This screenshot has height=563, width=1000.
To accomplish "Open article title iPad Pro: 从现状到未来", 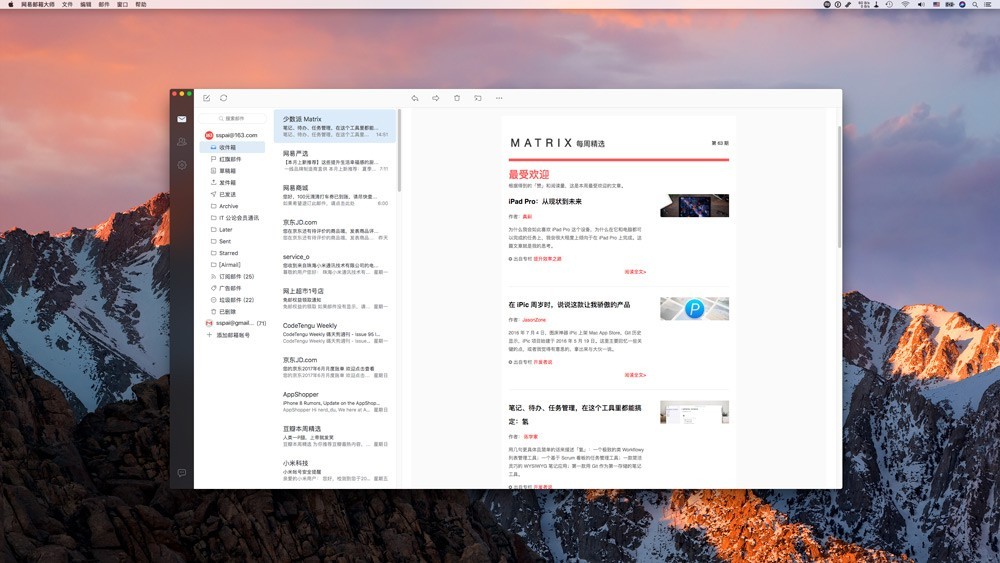I will coord(545,201).
